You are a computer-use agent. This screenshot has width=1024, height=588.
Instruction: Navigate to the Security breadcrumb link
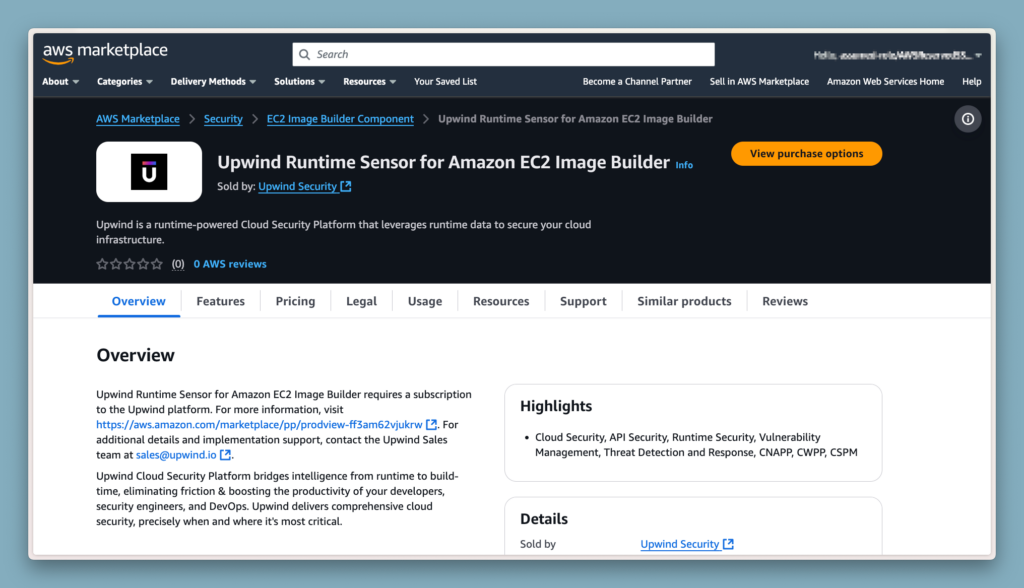click(x=223, y=118)
